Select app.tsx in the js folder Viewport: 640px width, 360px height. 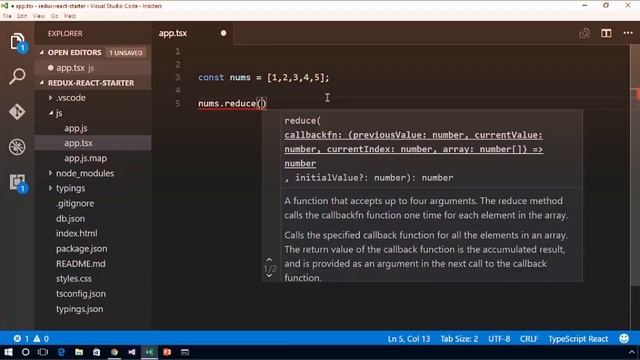[93, 143]
